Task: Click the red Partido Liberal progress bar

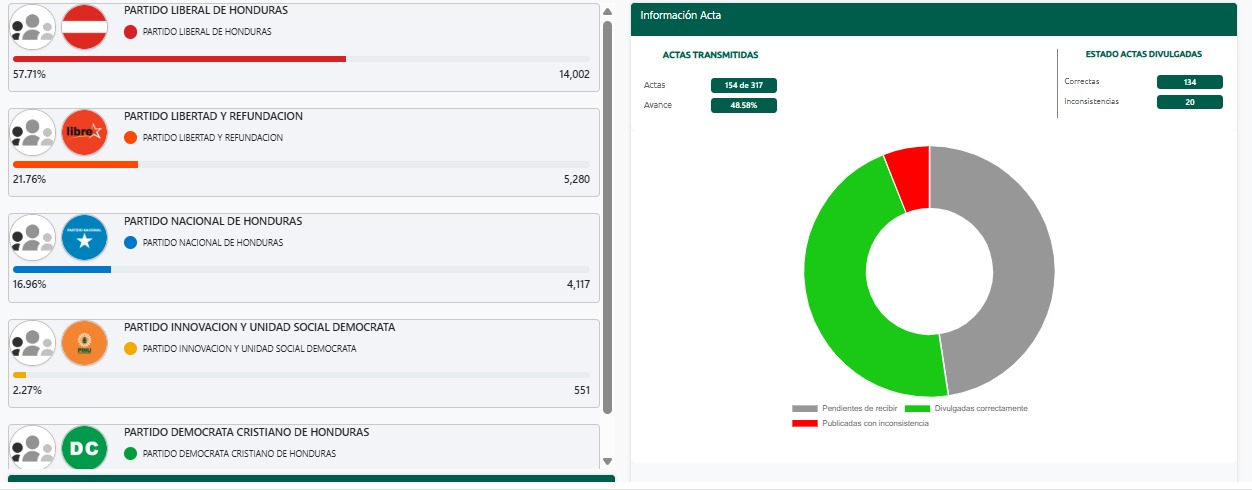Action: pos(179,59)
